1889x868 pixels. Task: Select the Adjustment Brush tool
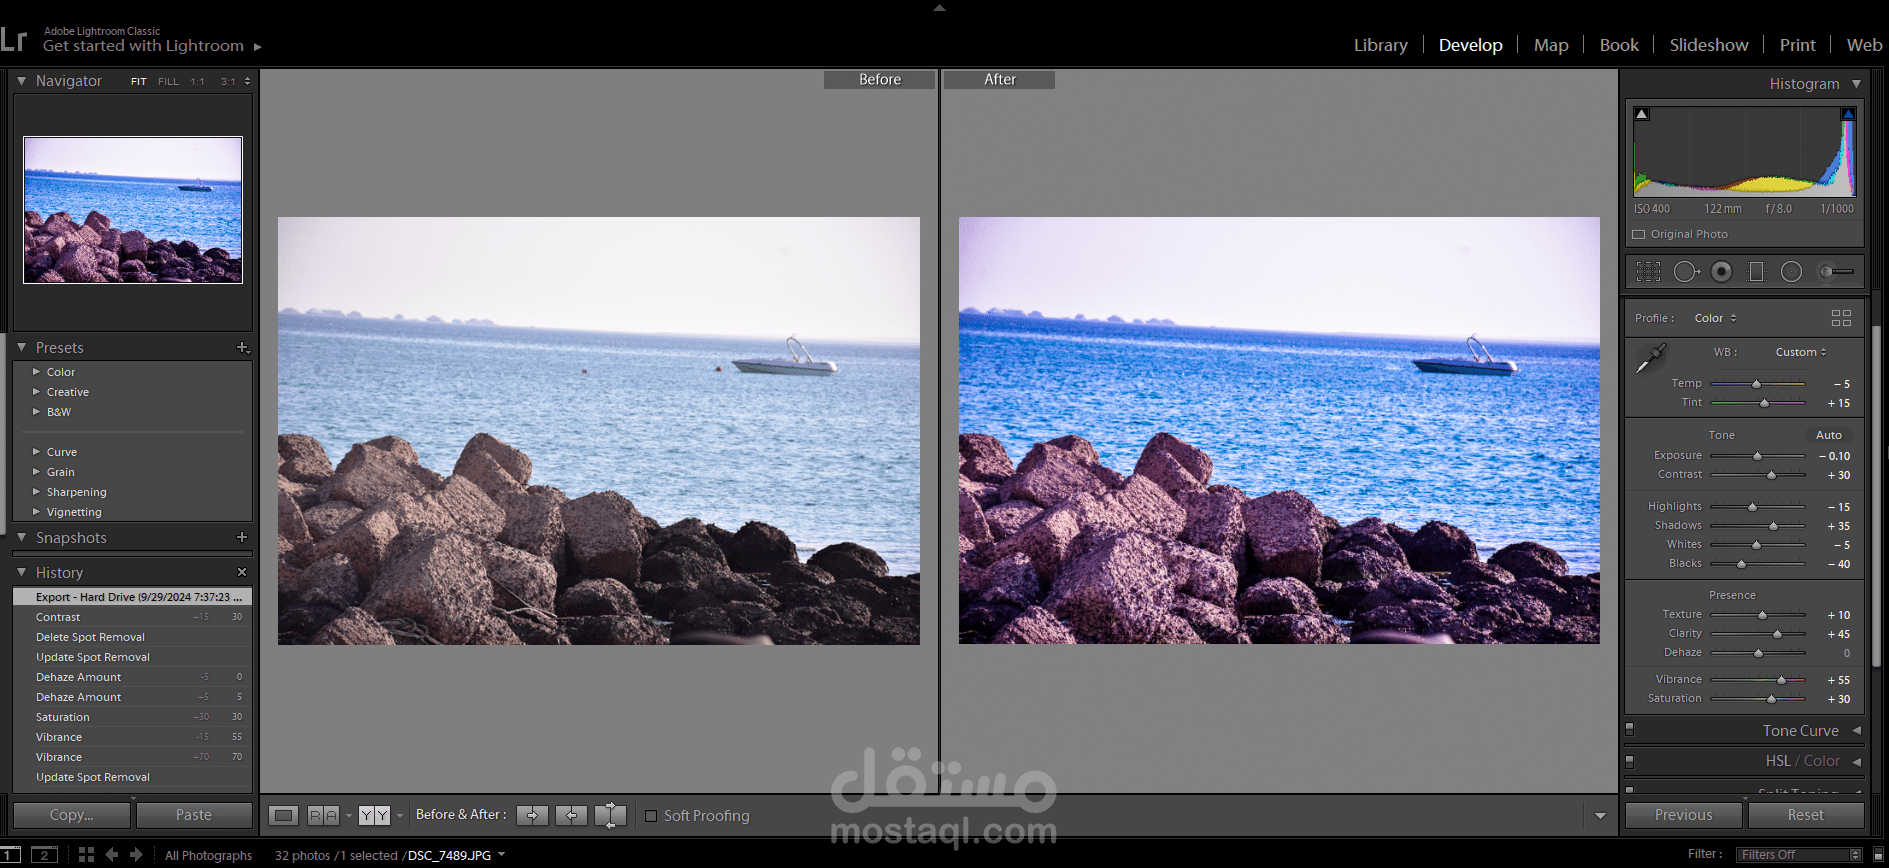click(x=1836, y=271)
